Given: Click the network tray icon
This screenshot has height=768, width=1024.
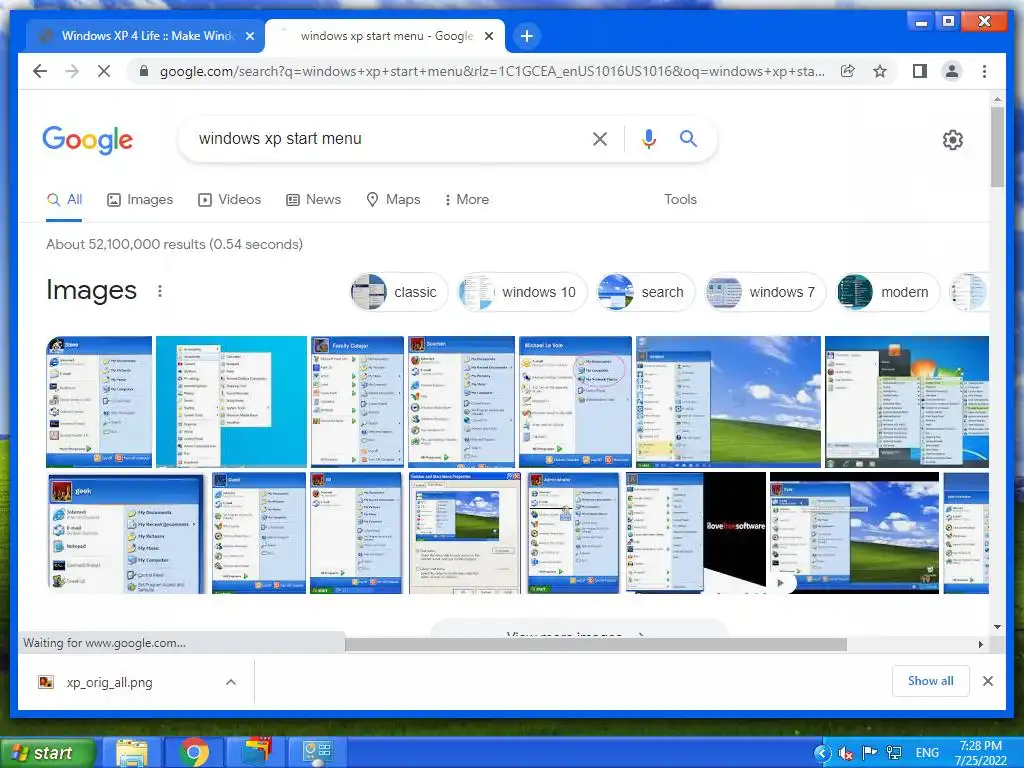Looking at the screenshot, I should [894, 753].
